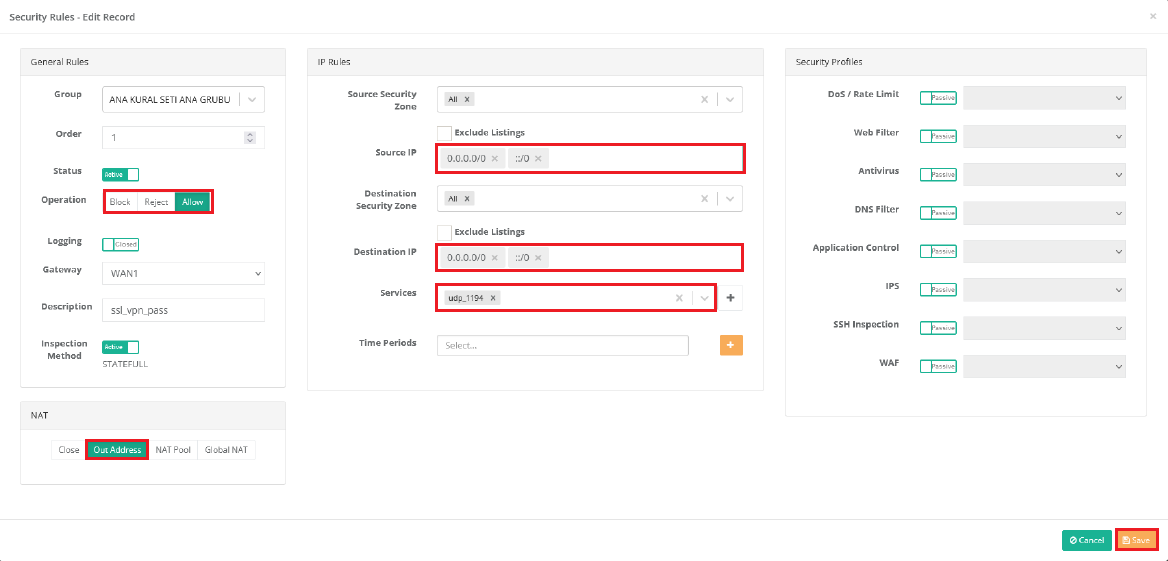Close the Edit Record dialog
Viewport: 1168px width, 561px height.
coord(1153,17)
